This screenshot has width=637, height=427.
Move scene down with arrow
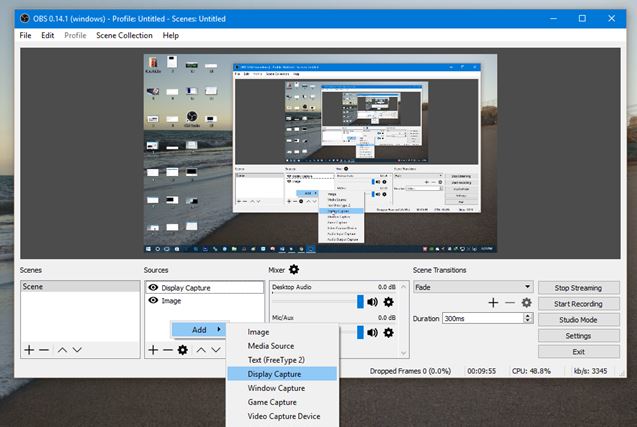tap(77, 349)
